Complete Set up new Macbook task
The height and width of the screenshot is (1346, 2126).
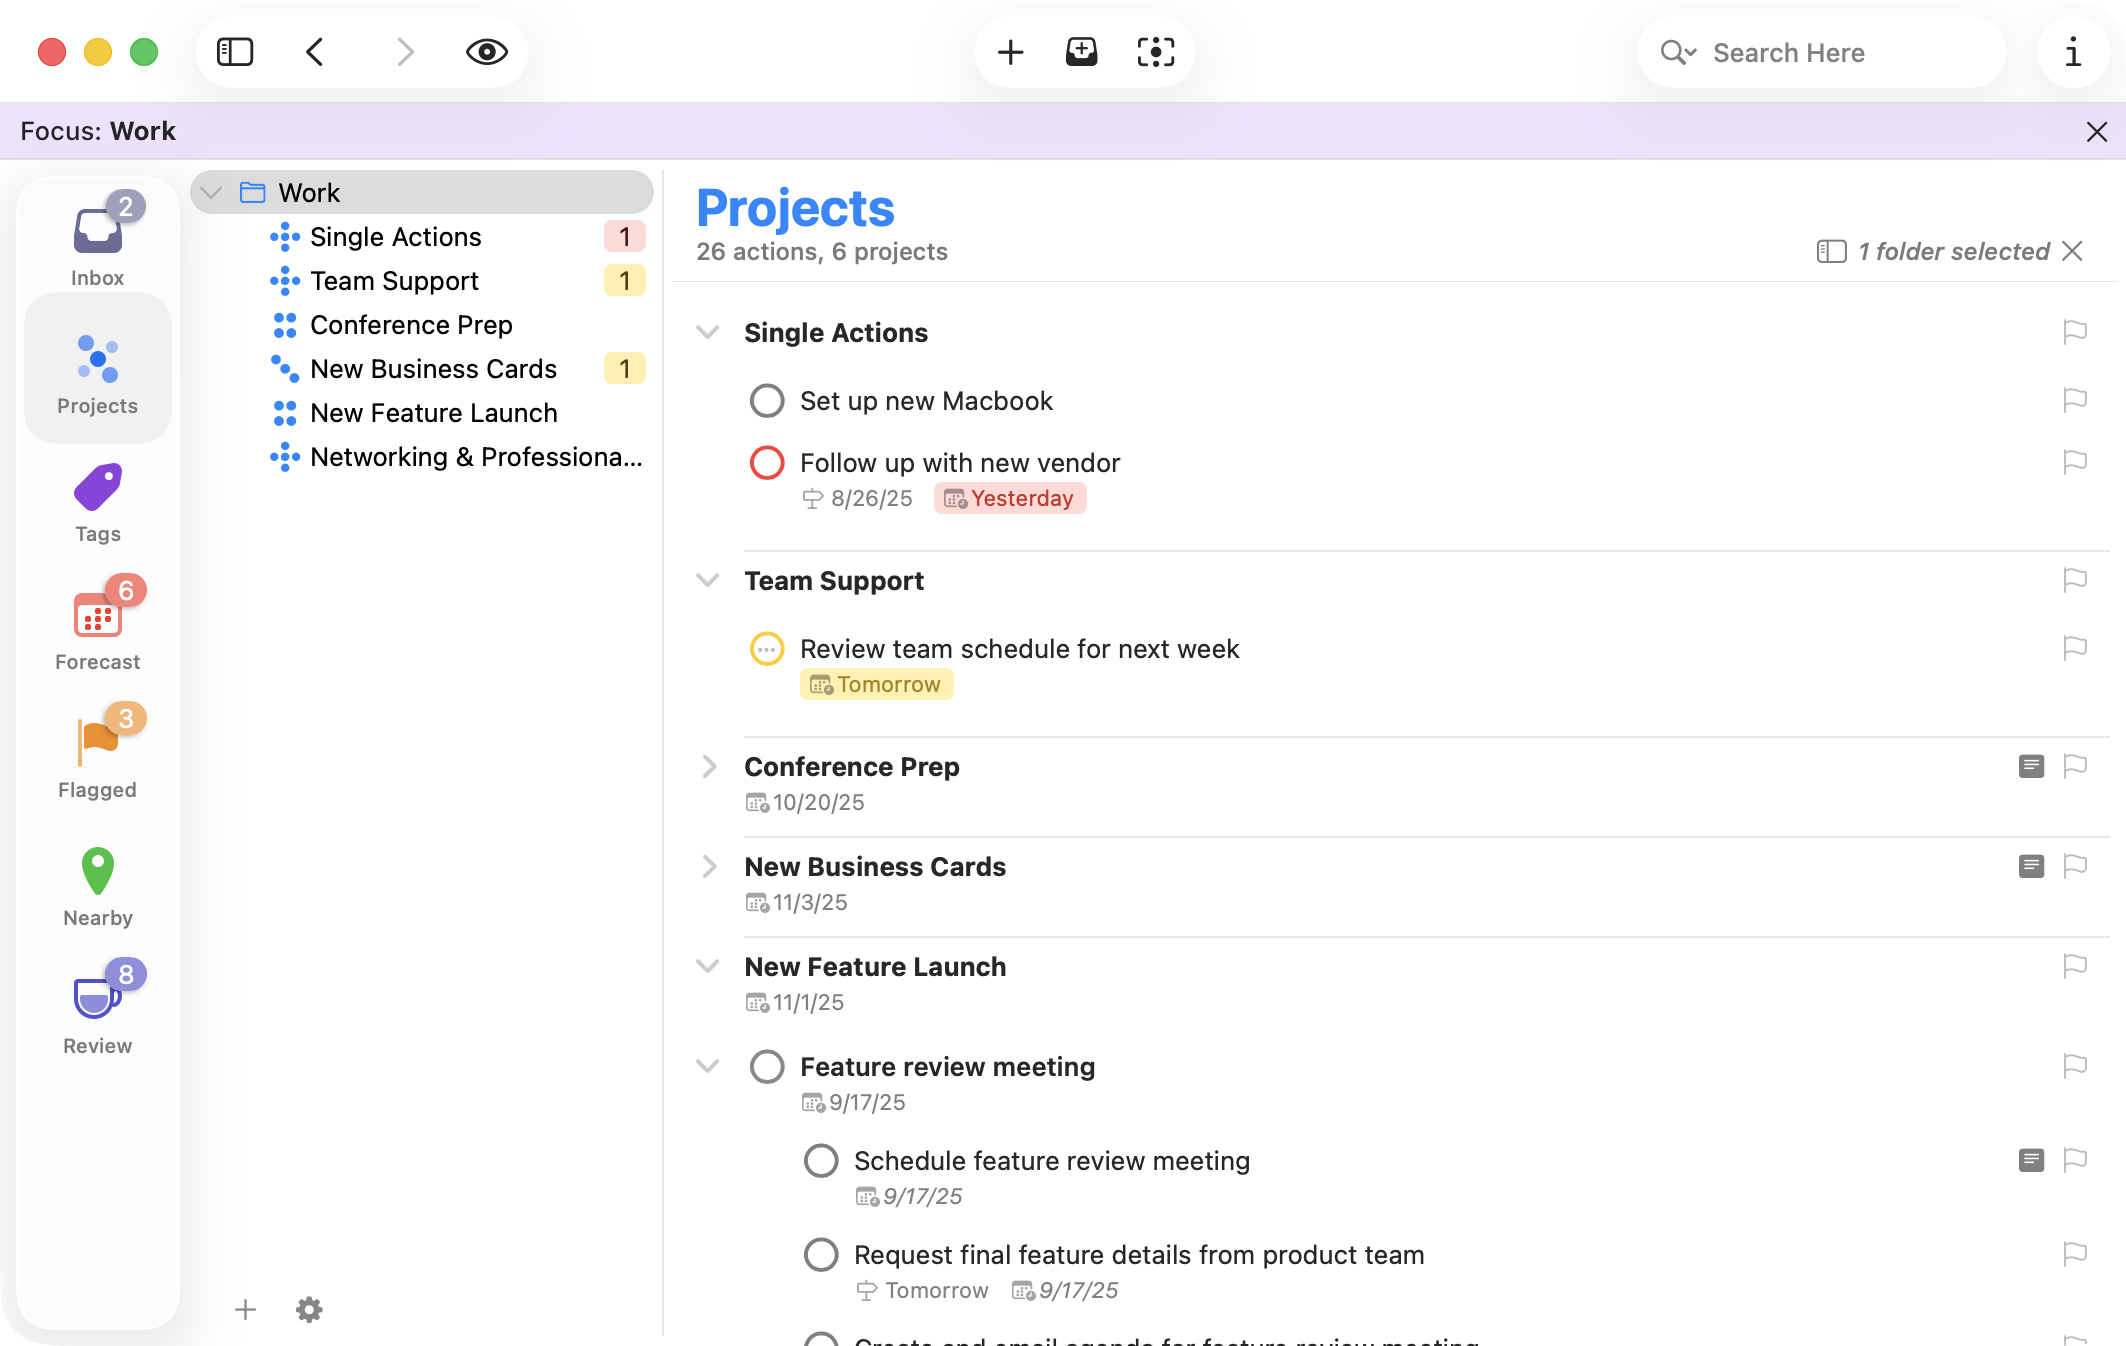pos(767,401)
